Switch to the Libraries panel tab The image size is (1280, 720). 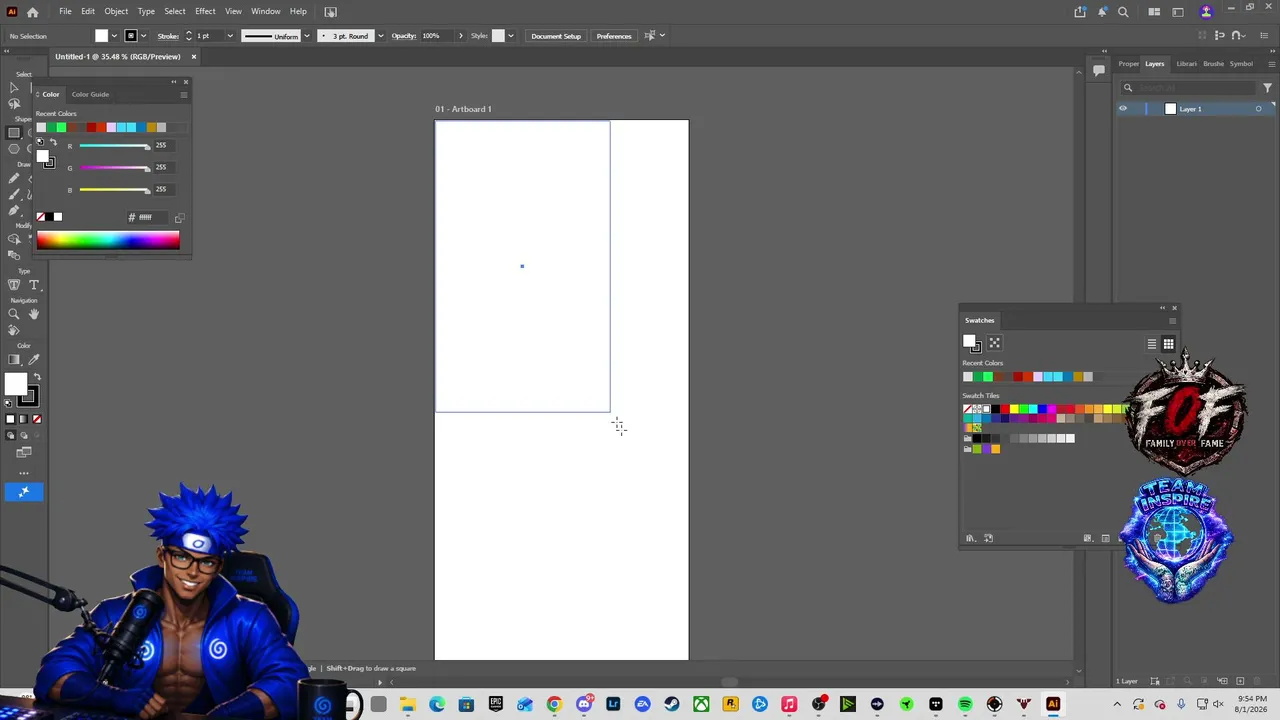point(1186,64)
